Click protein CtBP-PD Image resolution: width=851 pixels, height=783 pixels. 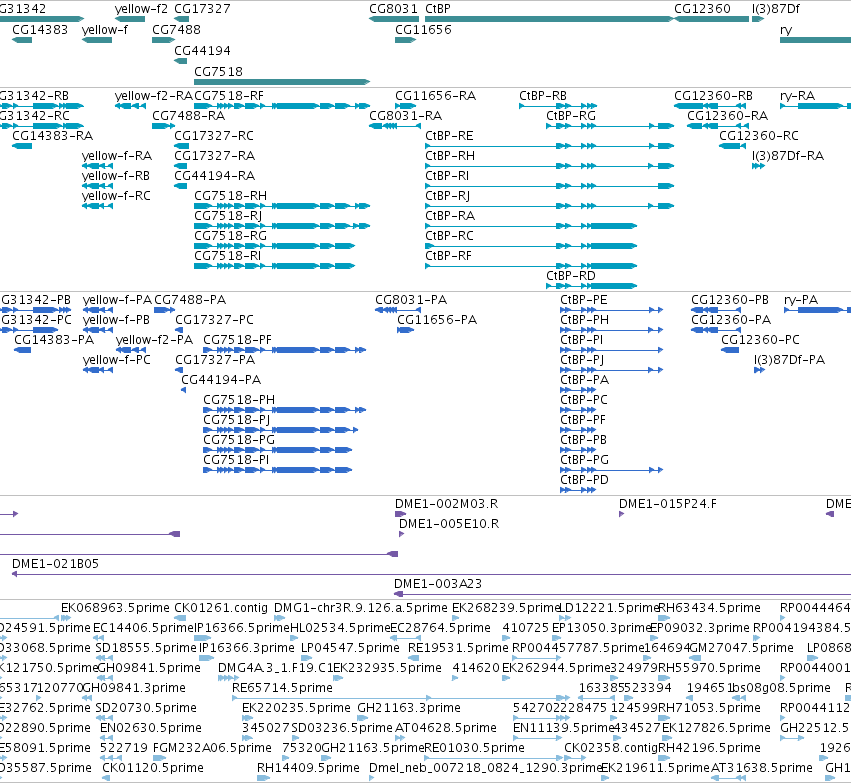pyautogui.click(x=585, y=480)
